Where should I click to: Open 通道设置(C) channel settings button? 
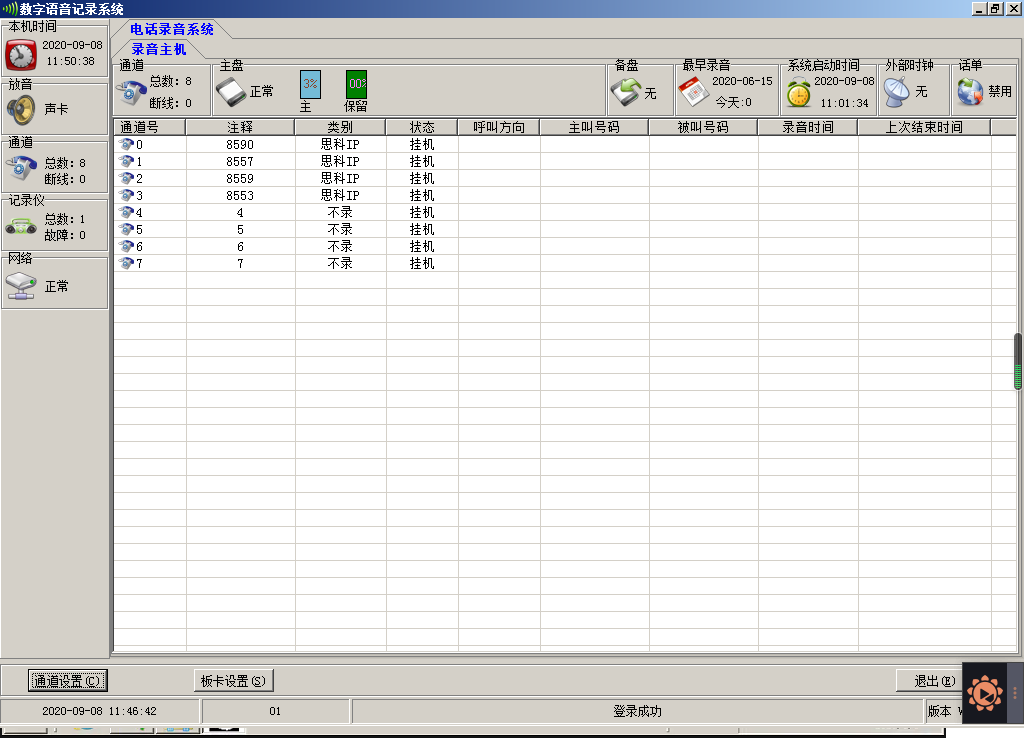(x=67, y=681)
